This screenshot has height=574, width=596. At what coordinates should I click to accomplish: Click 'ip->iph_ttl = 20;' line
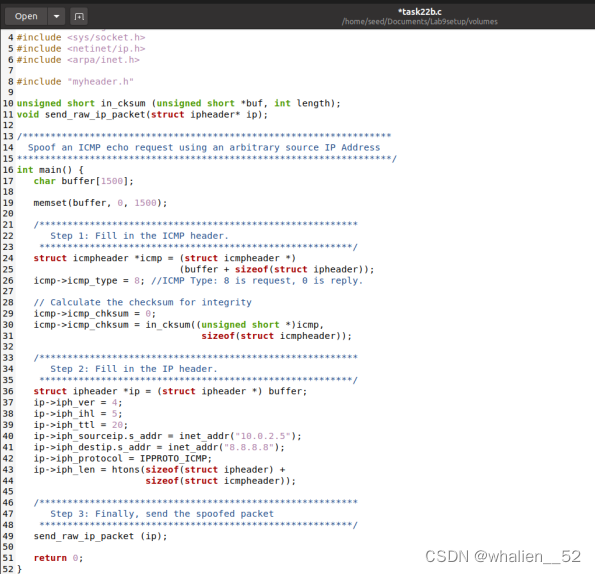[81, 425]
